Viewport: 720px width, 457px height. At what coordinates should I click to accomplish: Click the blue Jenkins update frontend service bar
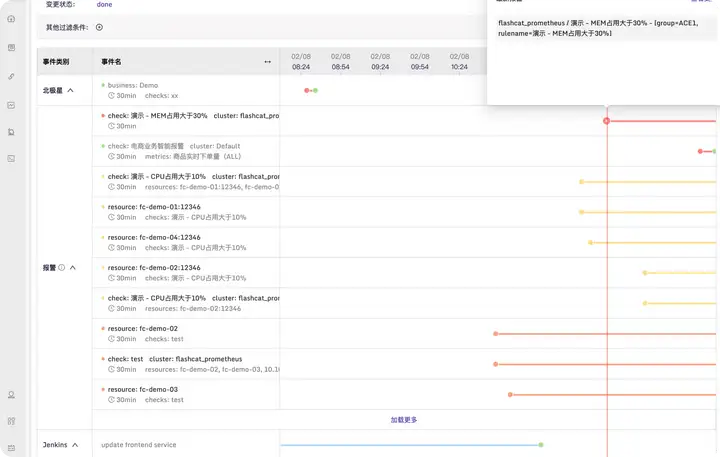[410, 444]
